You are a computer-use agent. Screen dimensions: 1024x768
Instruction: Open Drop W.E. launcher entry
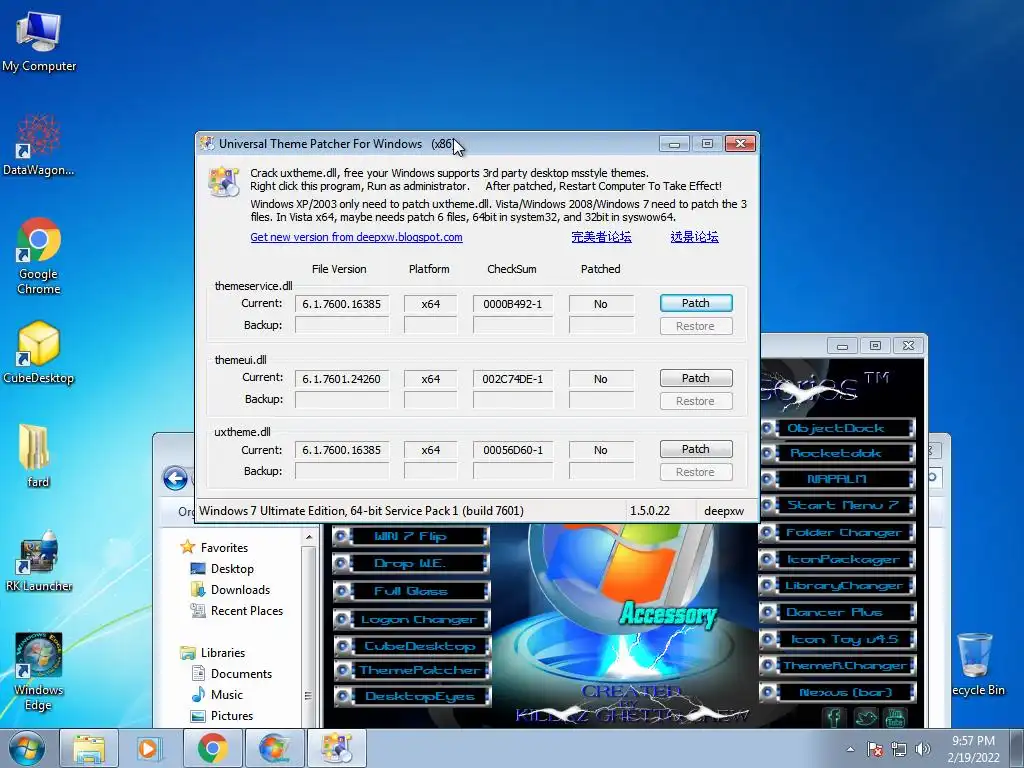pos(411,564)
